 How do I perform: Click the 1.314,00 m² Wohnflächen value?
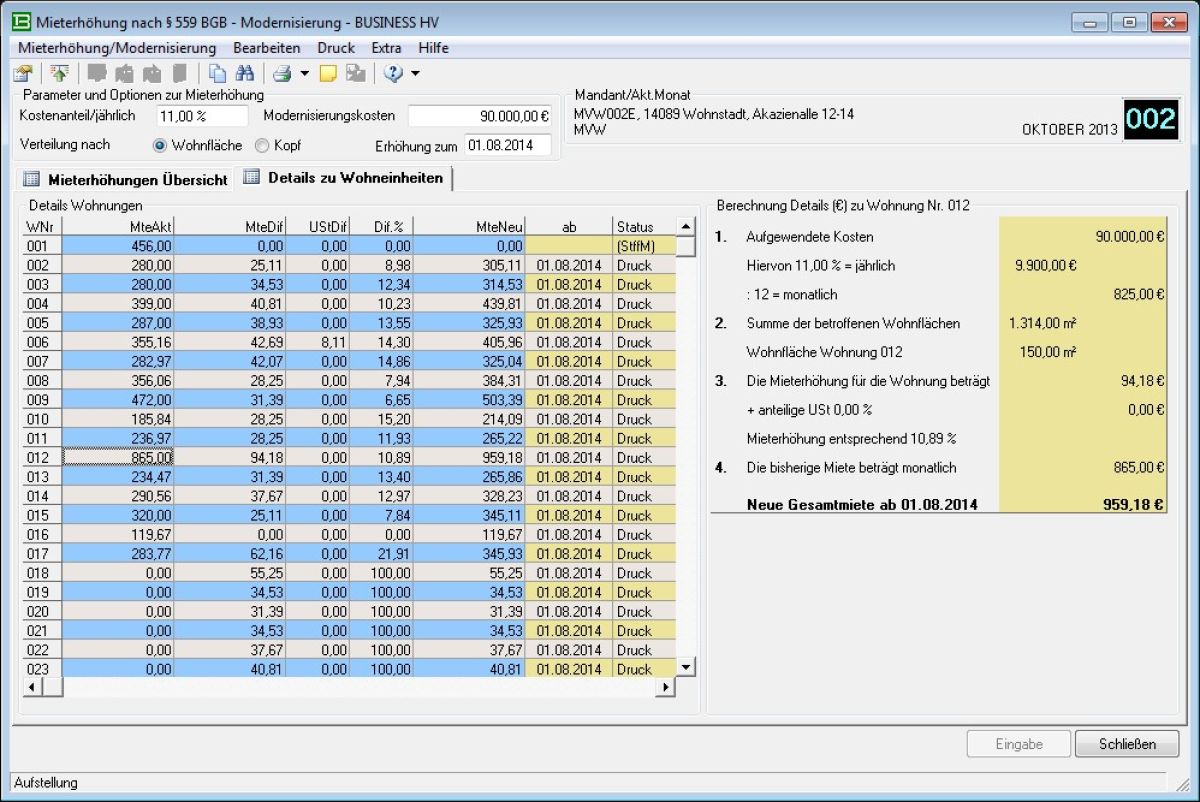tap(1043, 323)
